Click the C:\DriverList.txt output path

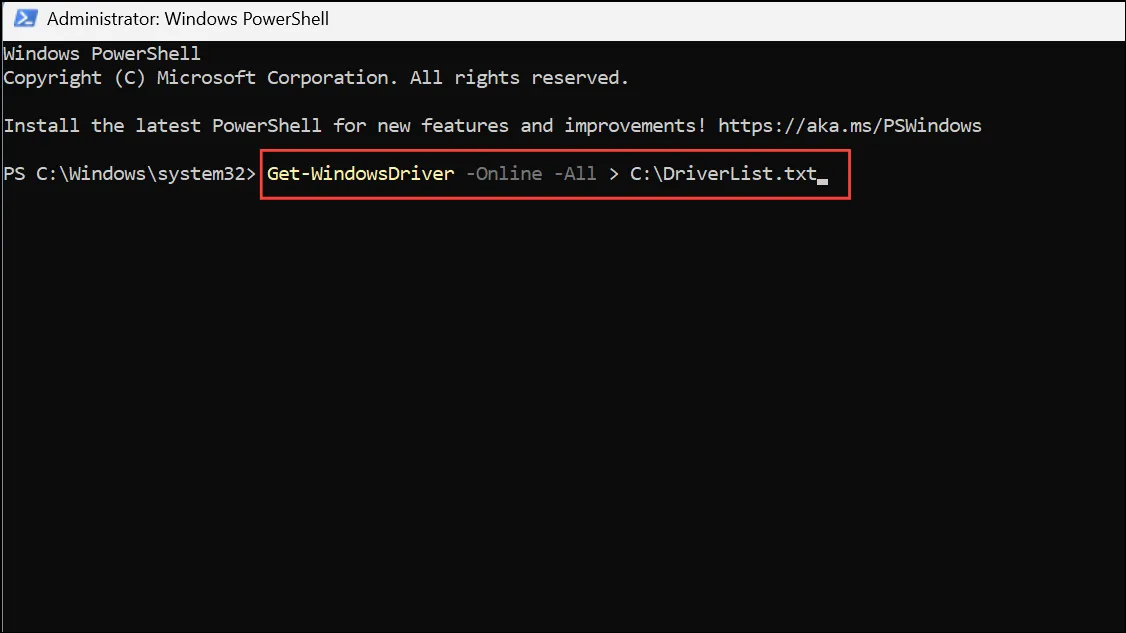tap(723, 174)
